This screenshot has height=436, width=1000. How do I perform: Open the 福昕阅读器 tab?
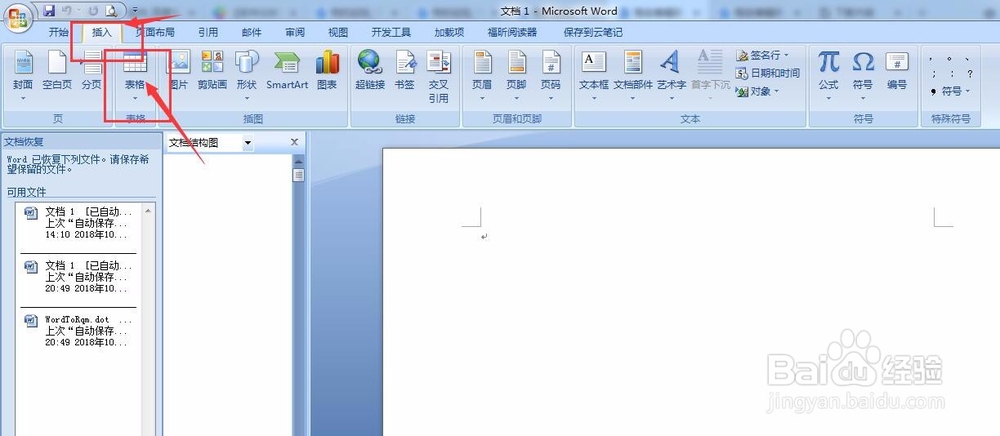pyautogui.click(x=512, y=33)
